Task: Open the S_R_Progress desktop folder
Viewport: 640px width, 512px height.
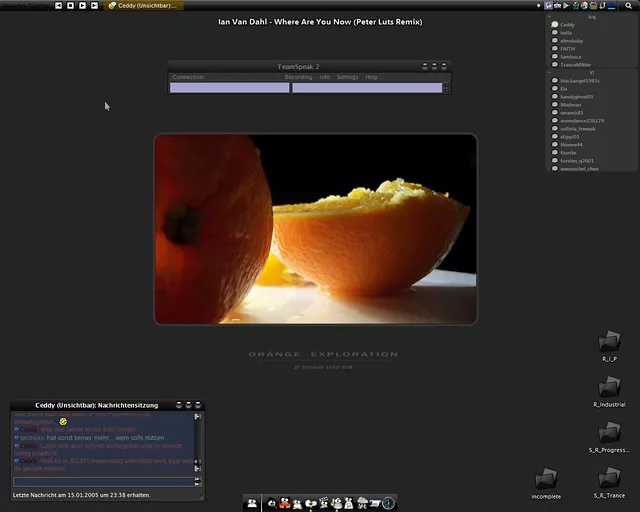Action: pyautogui.click(x=609, y=437)
